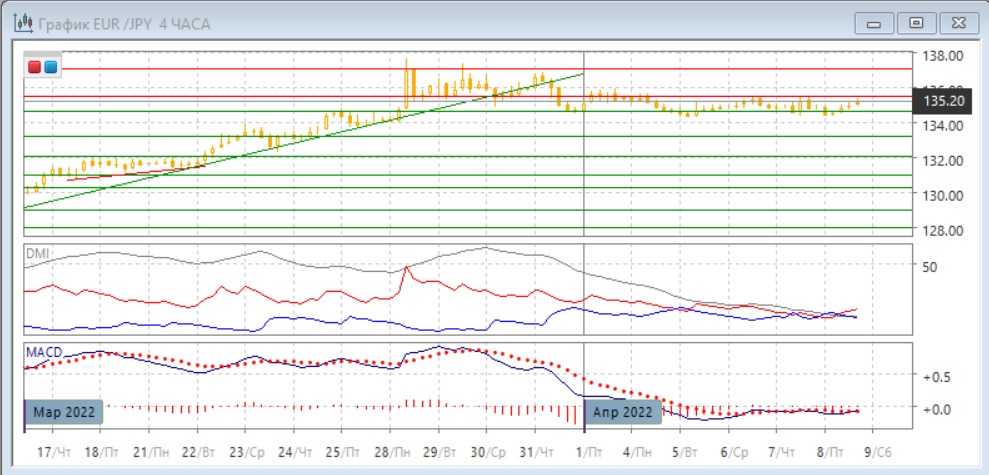Click the 135.20 current price label
989x475 pixels.
coord(943,101)
